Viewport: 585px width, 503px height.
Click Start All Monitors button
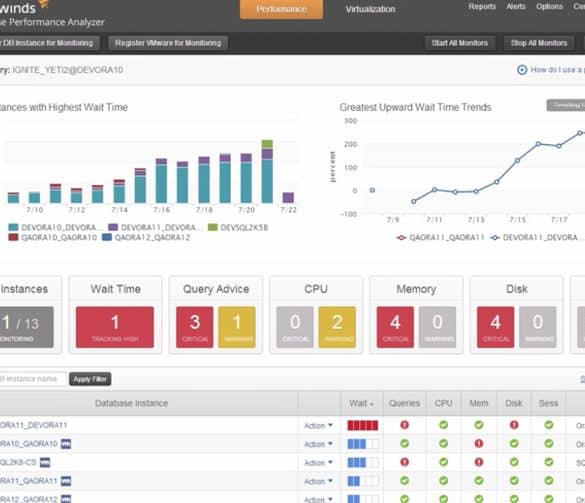coord(460,43)
